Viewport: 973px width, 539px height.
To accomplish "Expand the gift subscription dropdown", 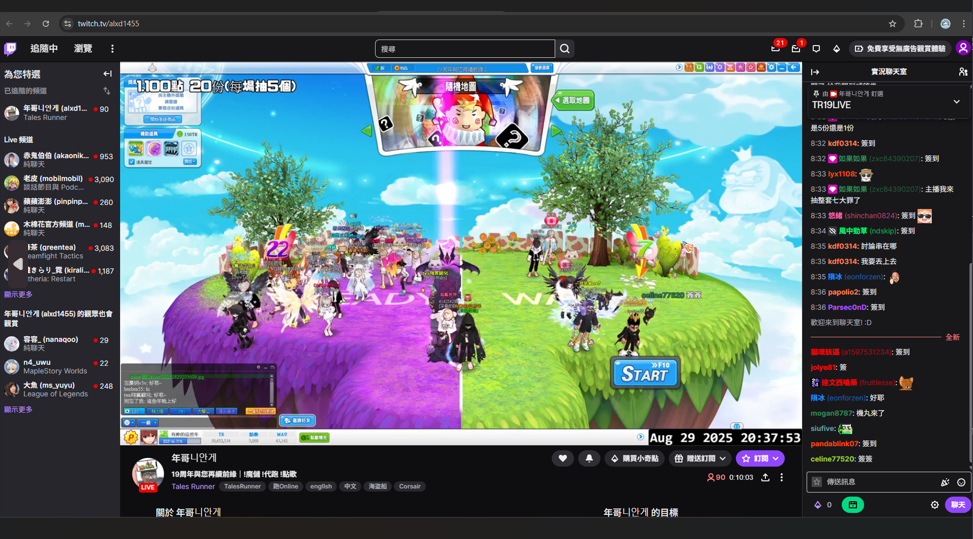I will point(700,458).
